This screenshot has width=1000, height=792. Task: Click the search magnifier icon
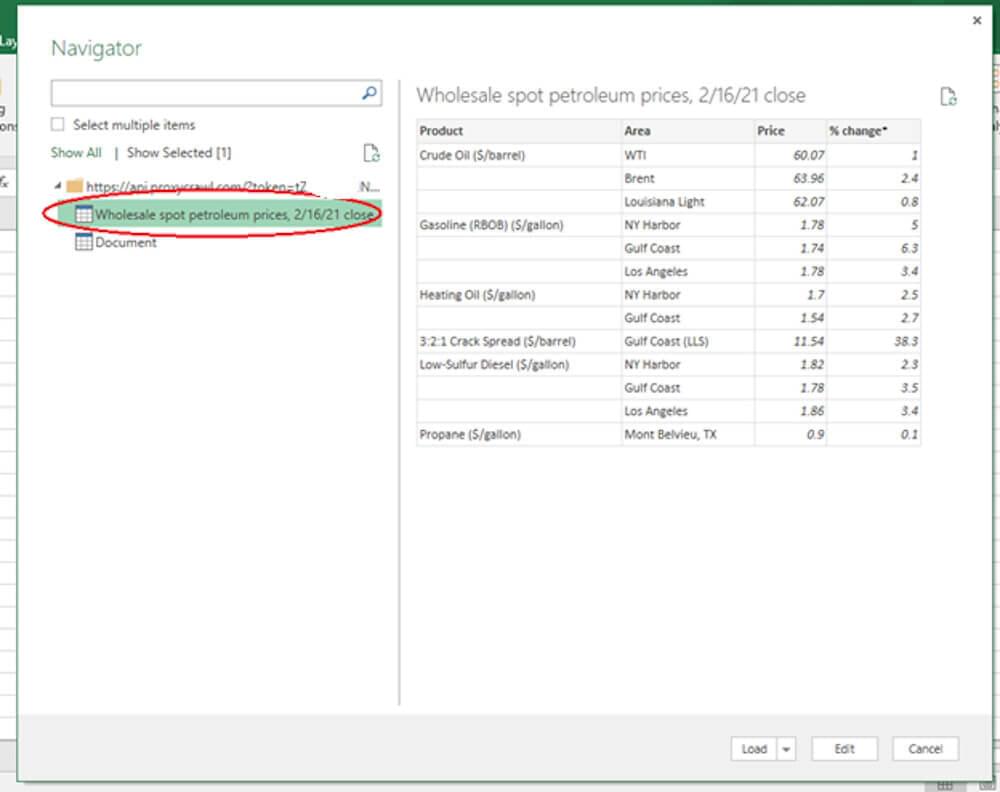pos(369,93)
